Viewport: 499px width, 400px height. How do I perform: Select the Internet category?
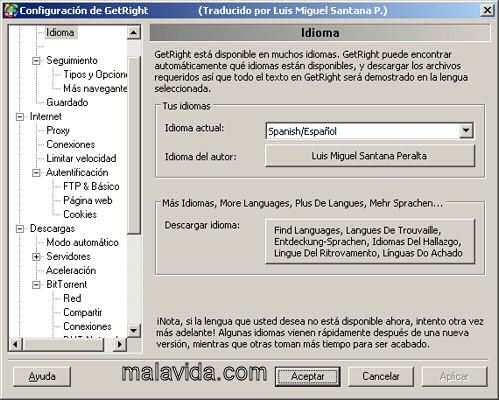46,117
